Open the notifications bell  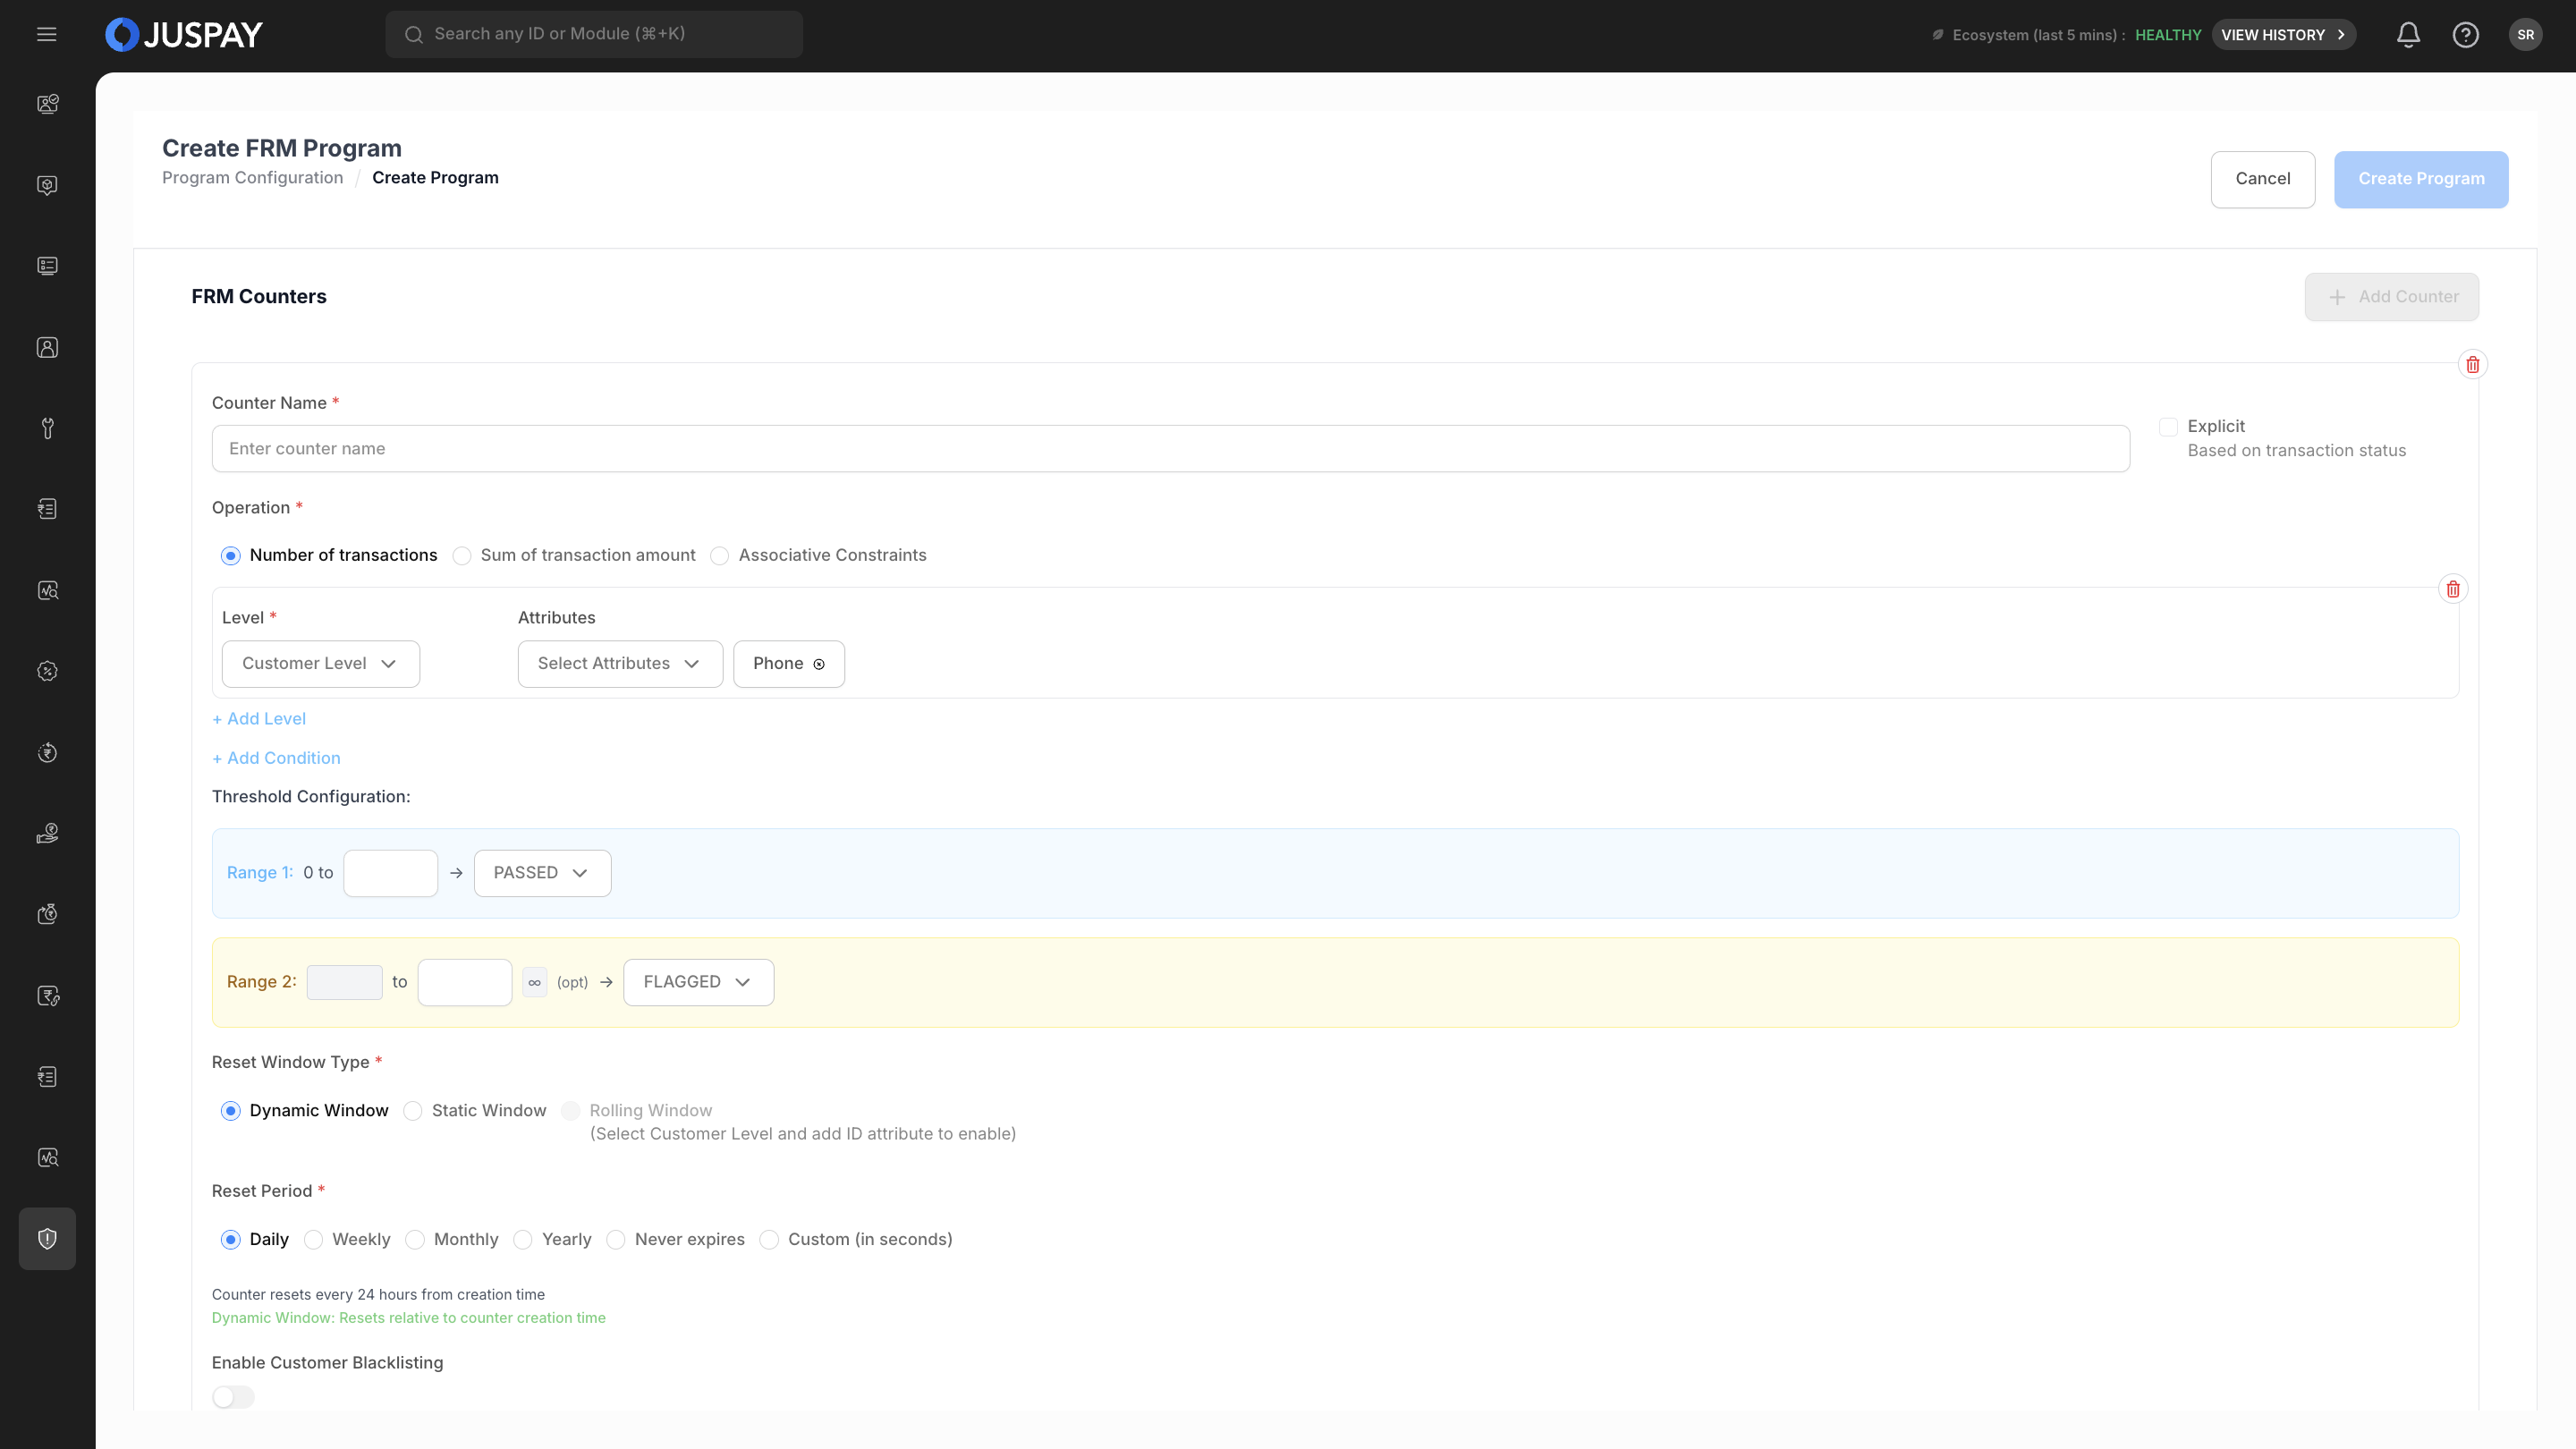pyautogui.click(x=2408, y=35)
